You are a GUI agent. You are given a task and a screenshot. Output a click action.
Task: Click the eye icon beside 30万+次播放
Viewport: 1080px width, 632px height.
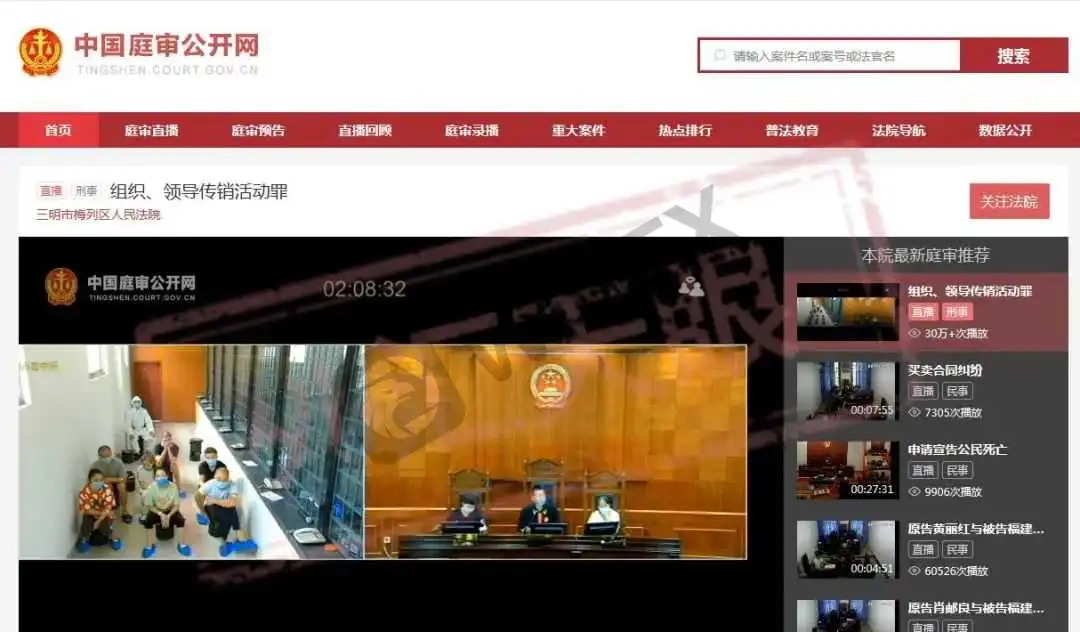click(x=915, y=333)
